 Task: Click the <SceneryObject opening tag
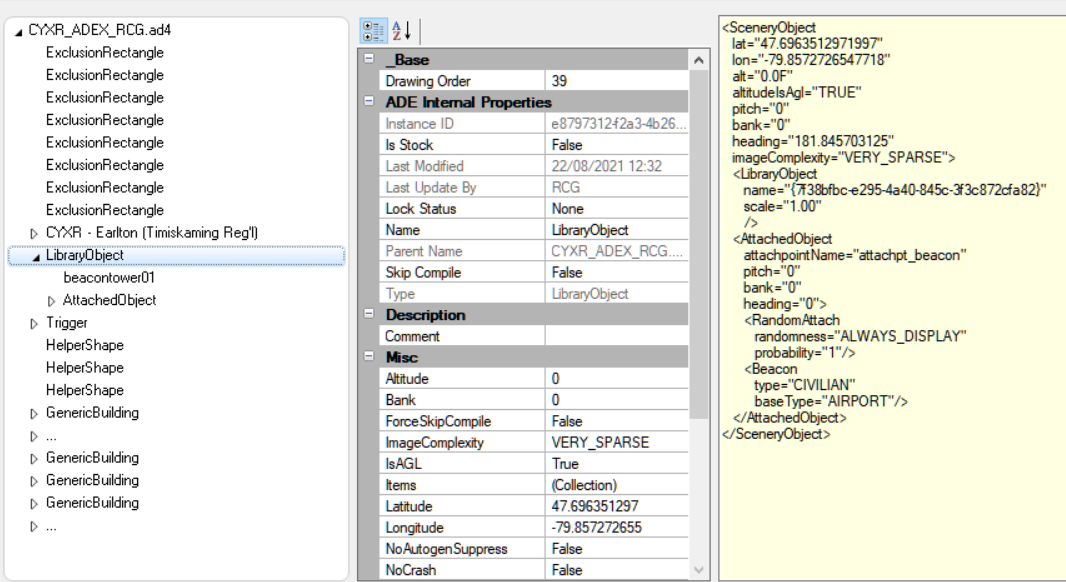(769, 27)
